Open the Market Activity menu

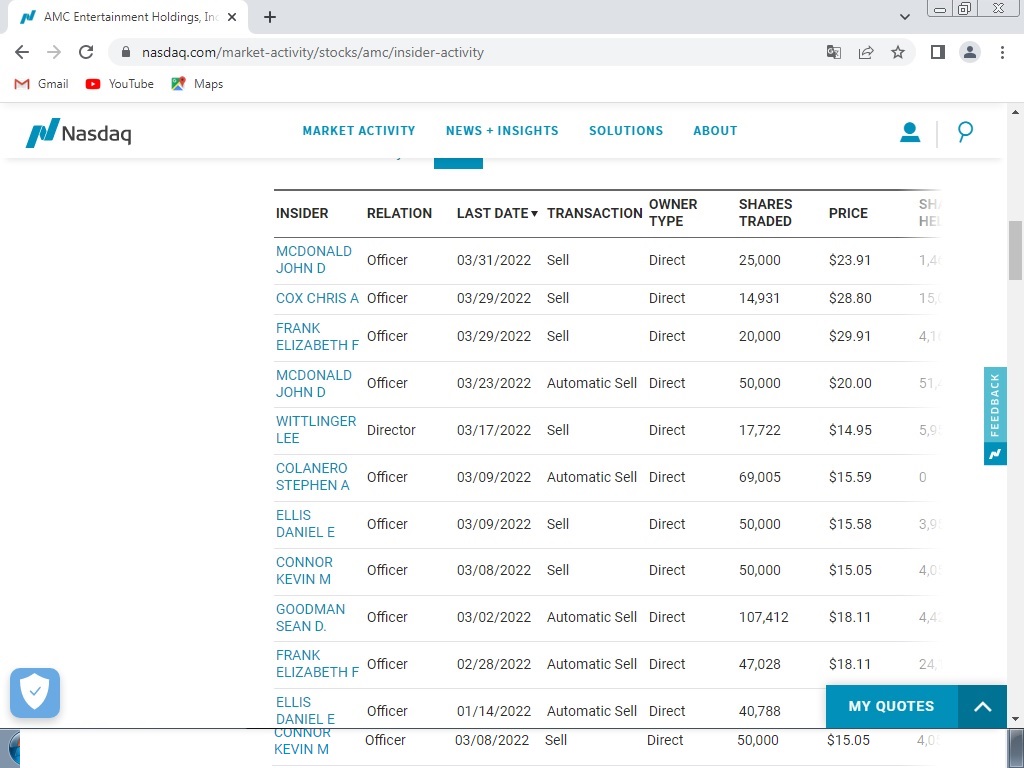pyautogui.click(x=359, y=131)
